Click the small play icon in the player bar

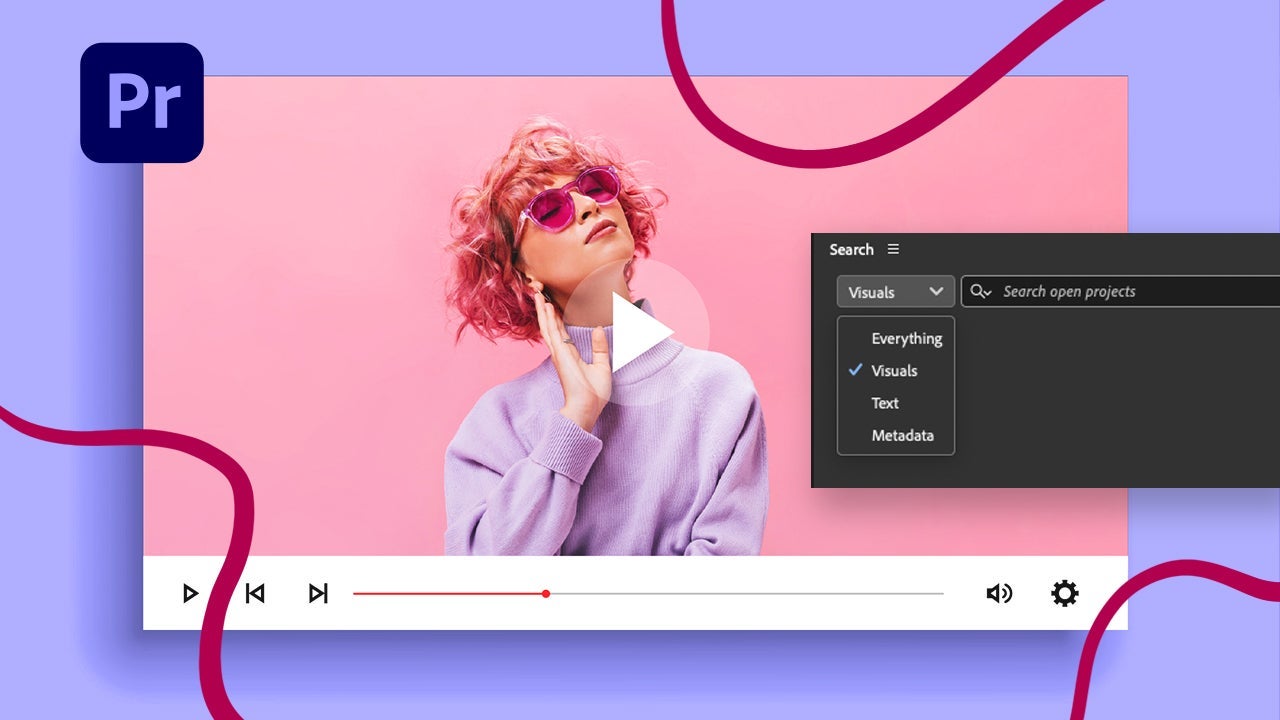(x=190, y=593)
